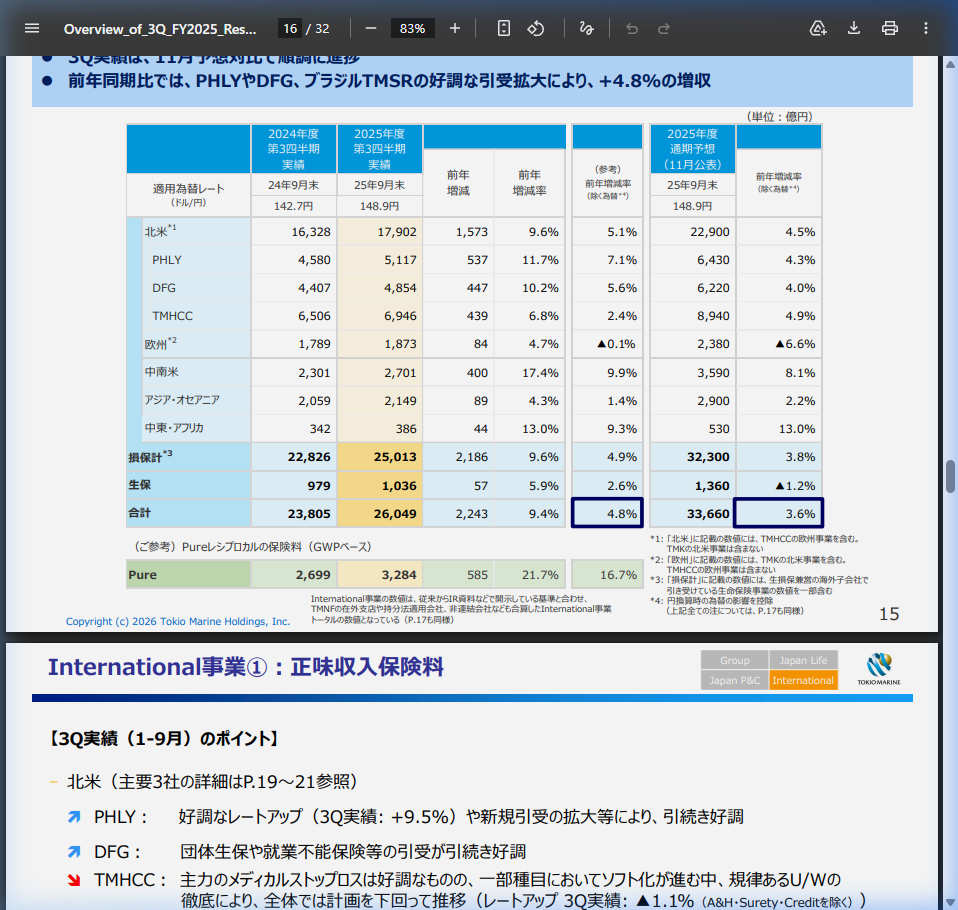Click the DFG row label in table
The image size is (958, 910).
click(164, 288)
